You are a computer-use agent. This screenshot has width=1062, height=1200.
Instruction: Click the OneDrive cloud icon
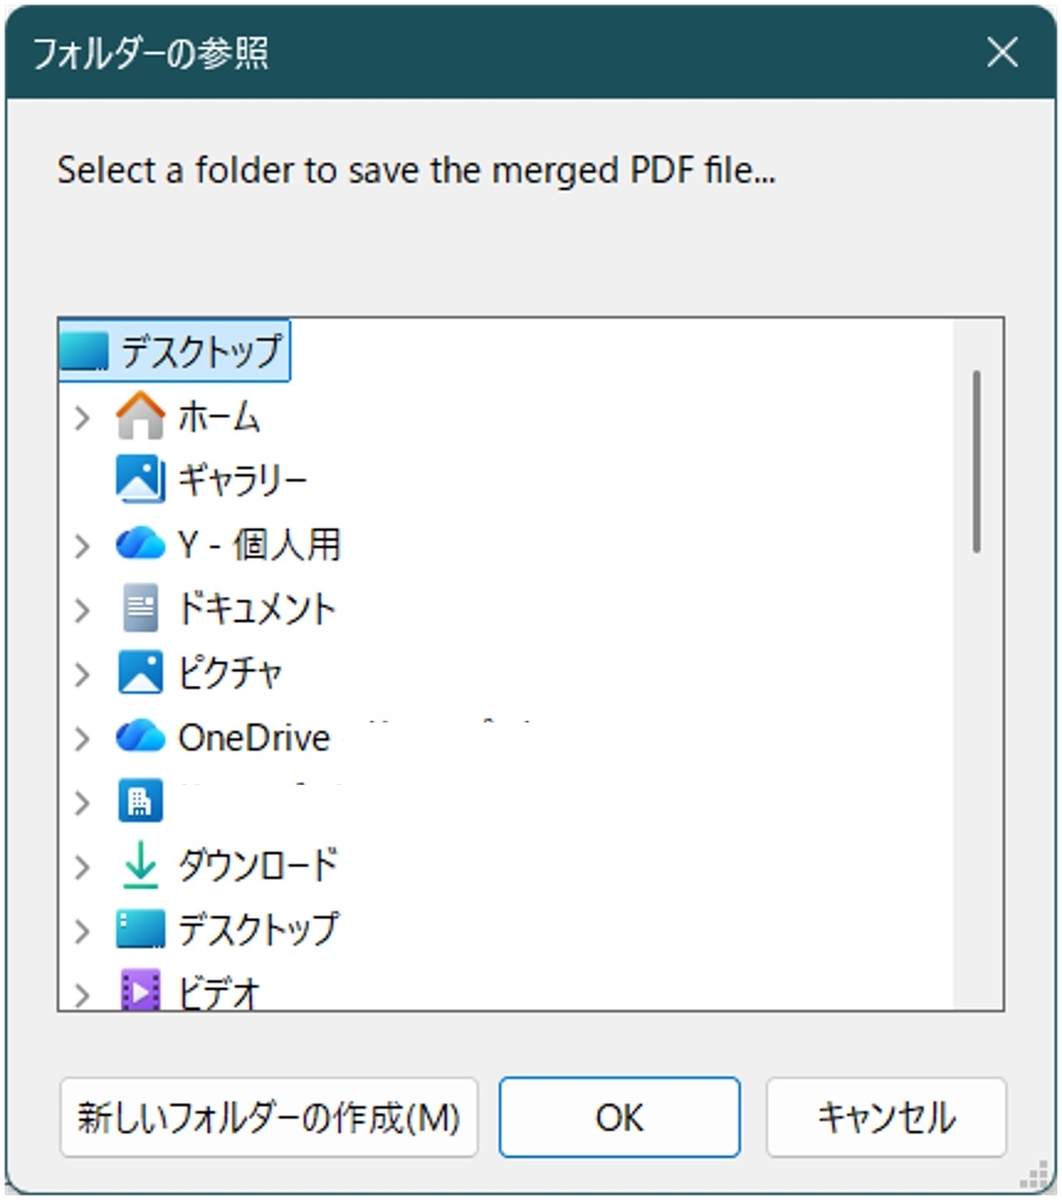coord(140,737)
